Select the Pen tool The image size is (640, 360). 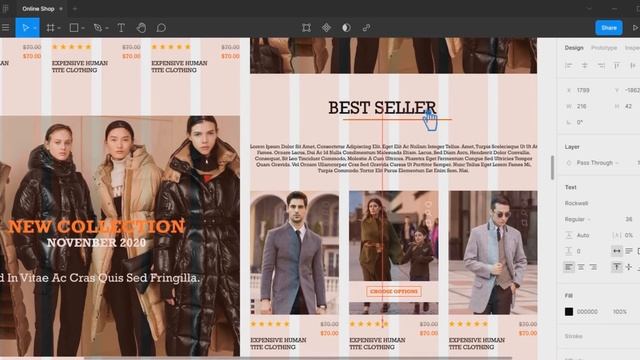(98, 28)
